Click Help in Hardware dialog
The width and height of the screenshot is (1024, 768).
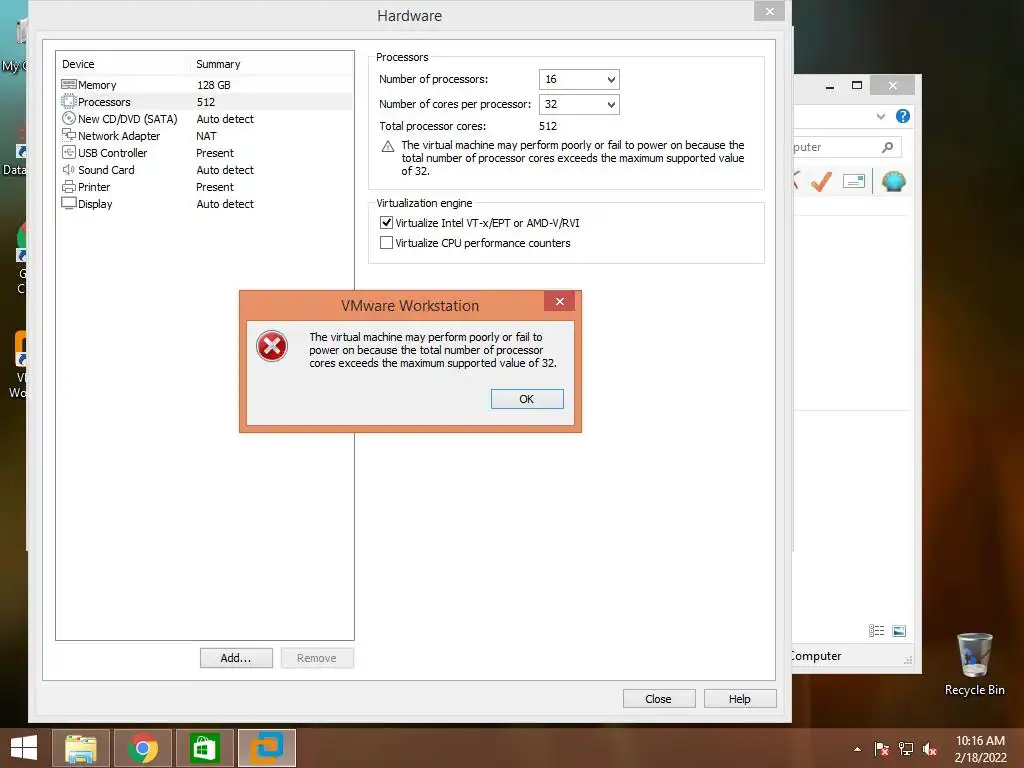(741, 699)
